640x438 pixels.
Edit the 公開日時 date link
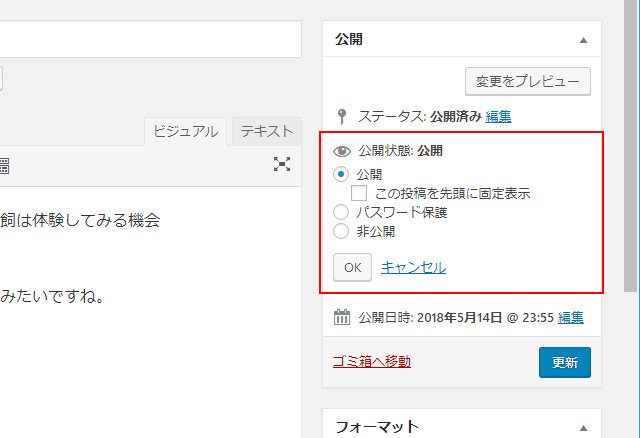(x=571, y=317)
